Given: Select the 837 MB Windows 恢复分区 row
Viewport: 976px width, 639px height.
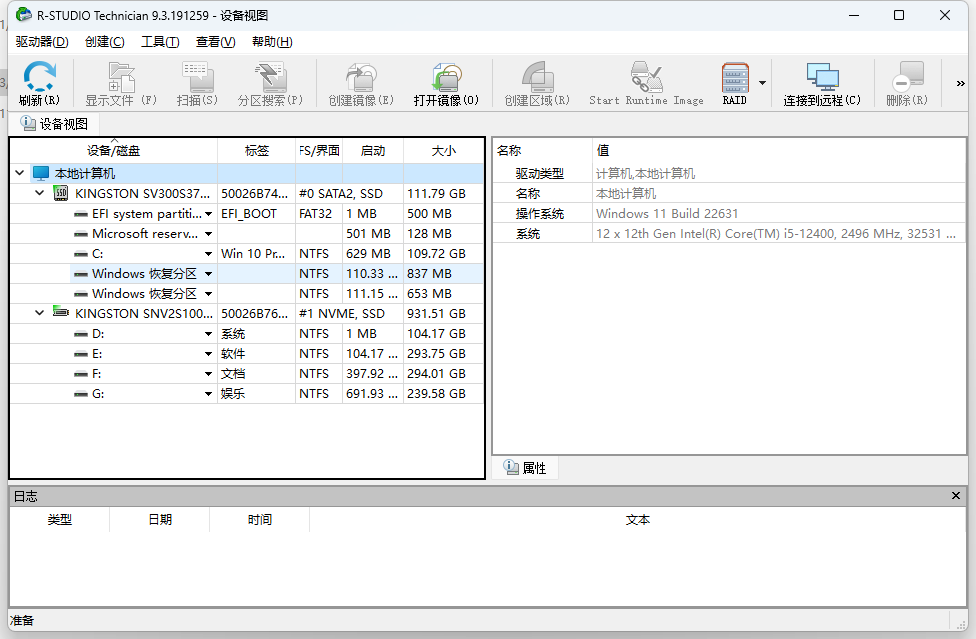Looking at the screenshot, I should pyautogui.click(x=247, y=274).
